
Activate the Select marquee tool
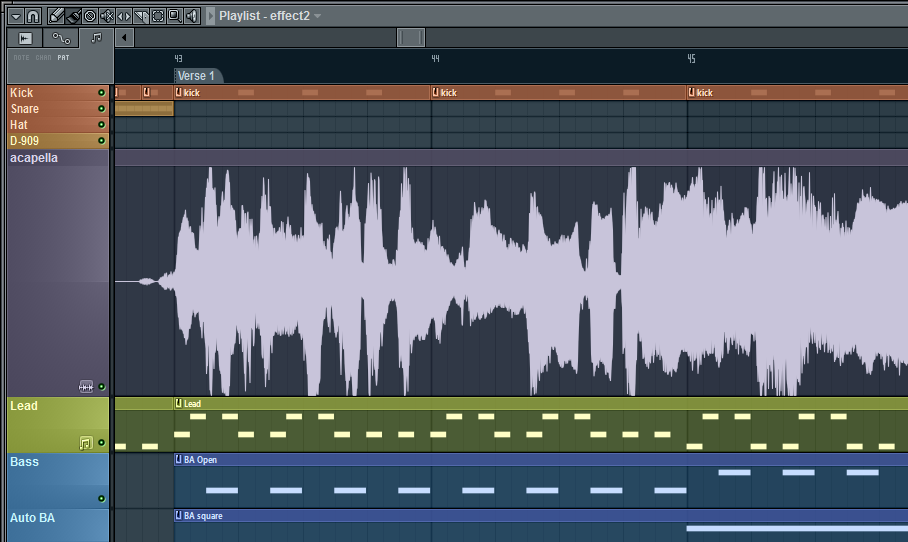(158, 16)
